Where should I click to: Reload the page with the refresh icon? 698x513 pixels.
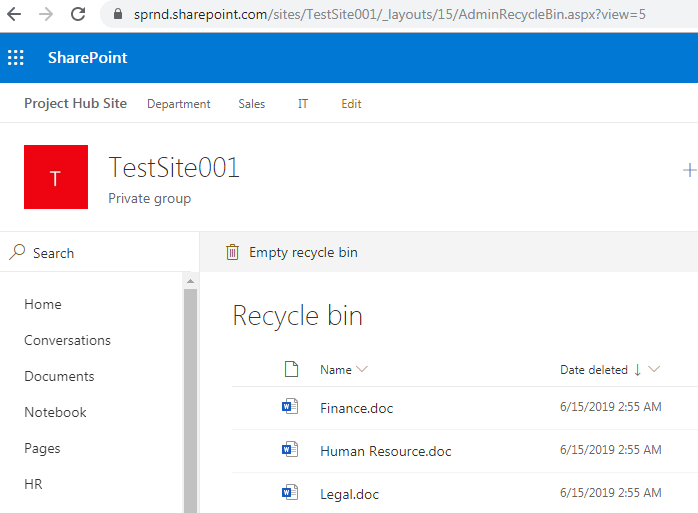pos(78,14)
